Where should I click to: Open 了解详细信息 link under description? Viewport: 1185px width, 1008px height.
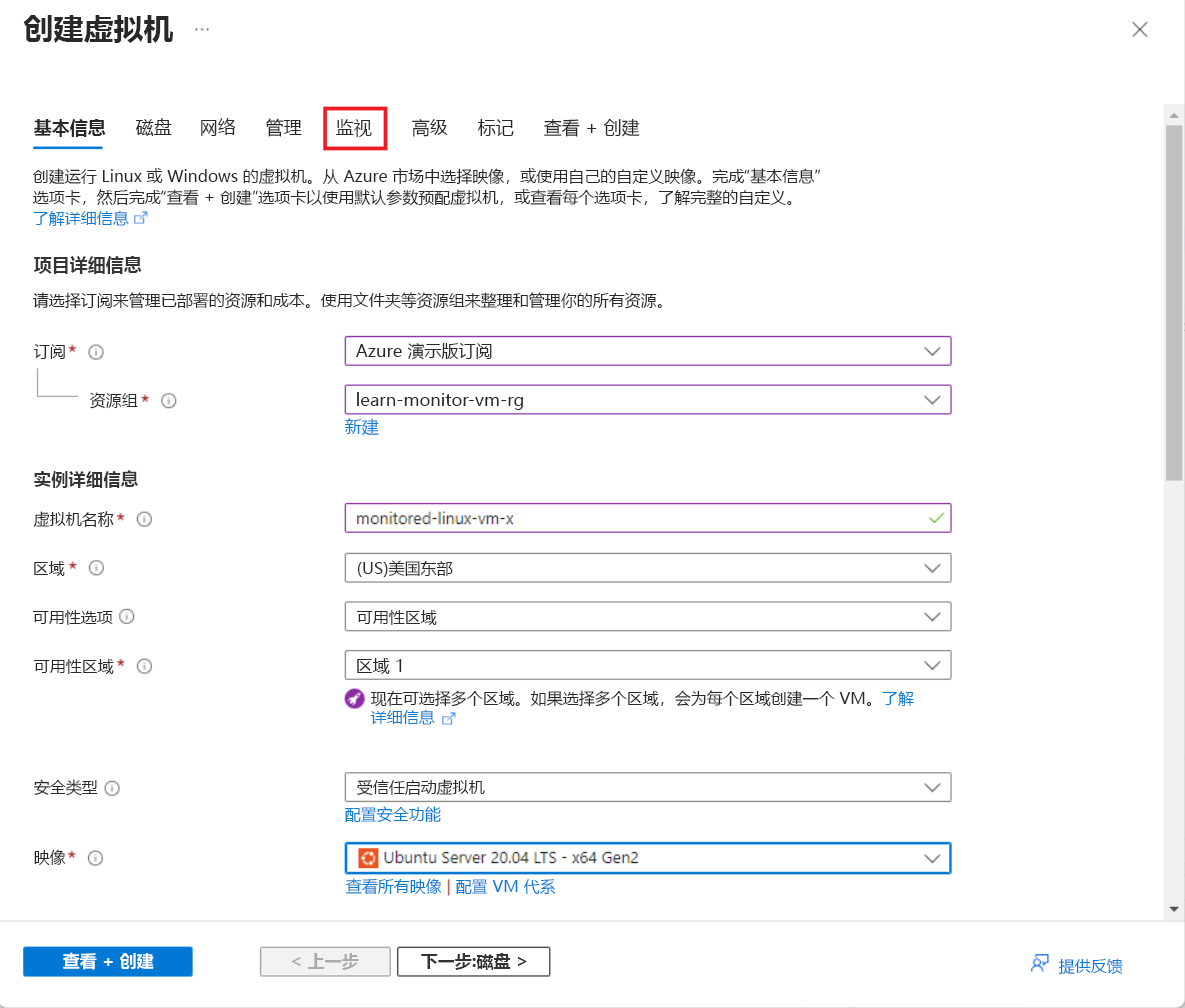coord(81,218)
